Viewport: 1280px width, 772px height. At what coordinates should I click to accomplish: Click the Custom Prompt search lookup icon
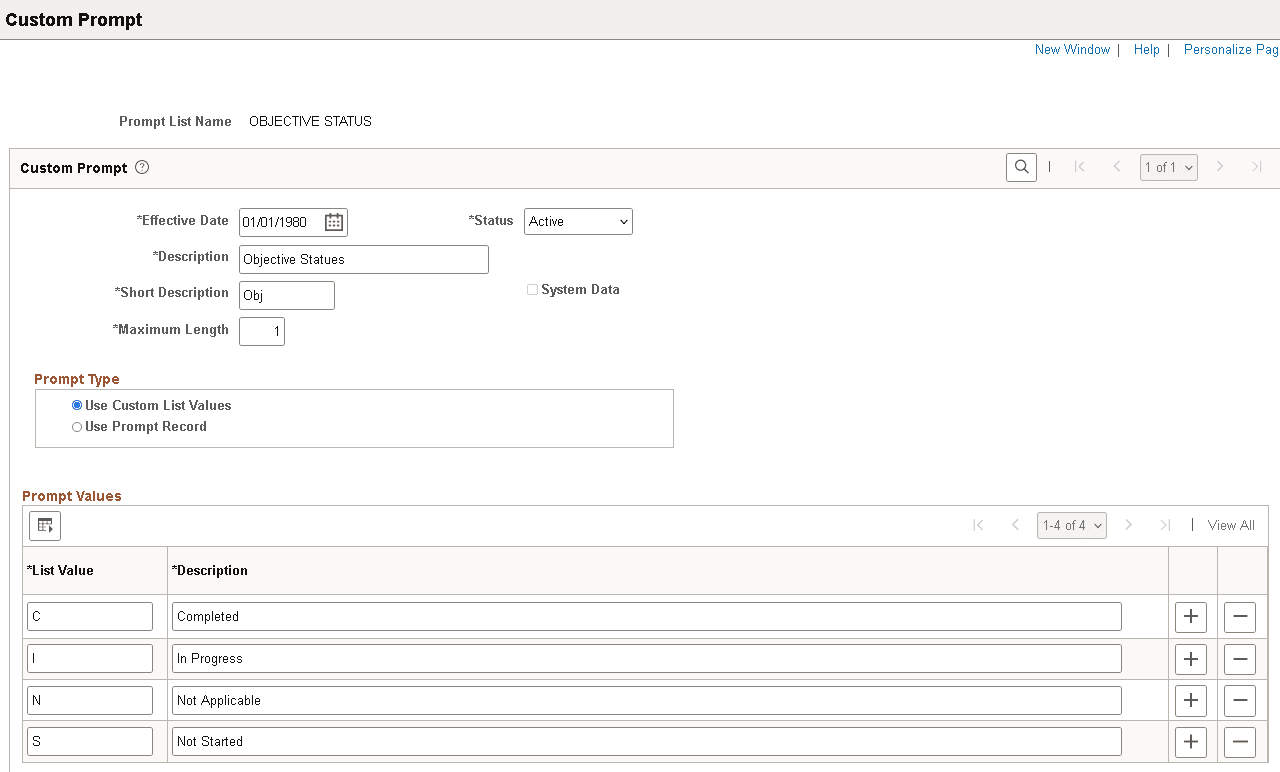1020,166
